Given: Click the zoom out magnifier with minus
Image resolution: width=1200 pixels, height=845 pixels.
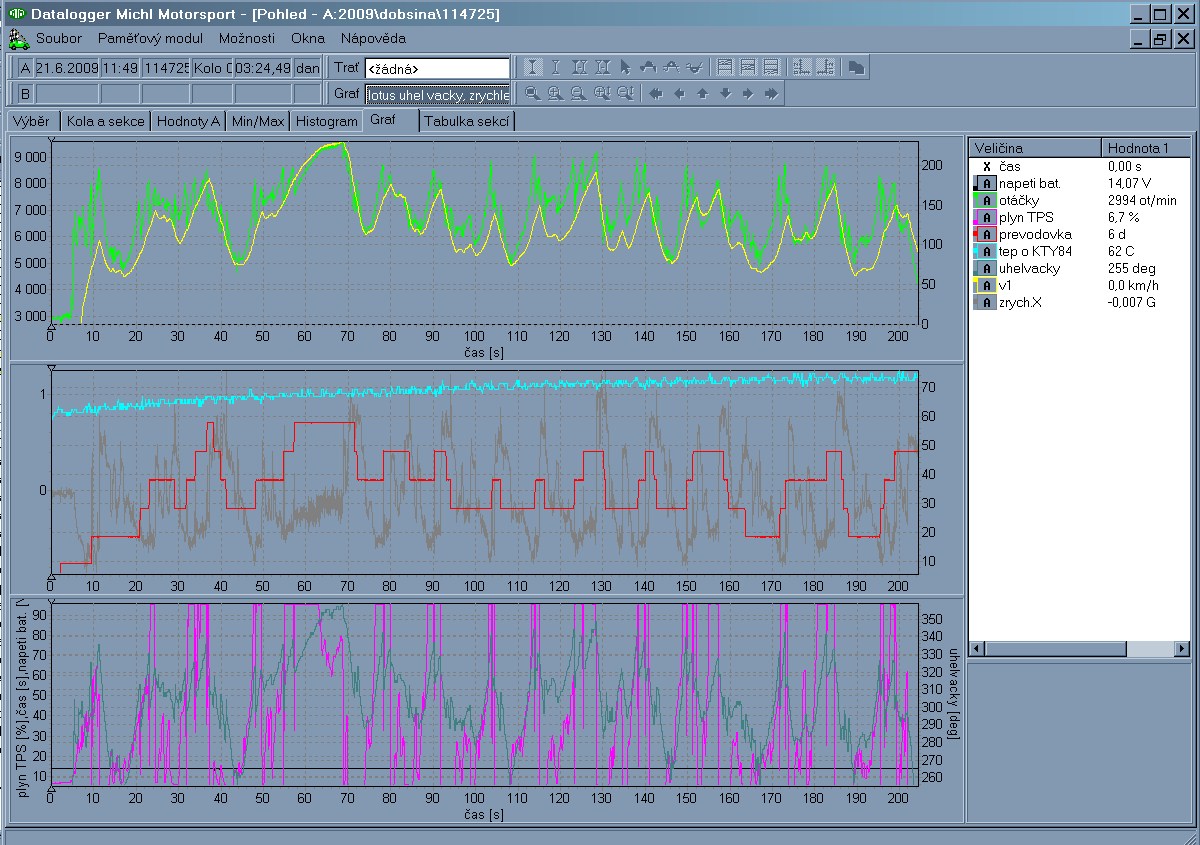Looking at the screenshot, I should [x=579, y=94].
